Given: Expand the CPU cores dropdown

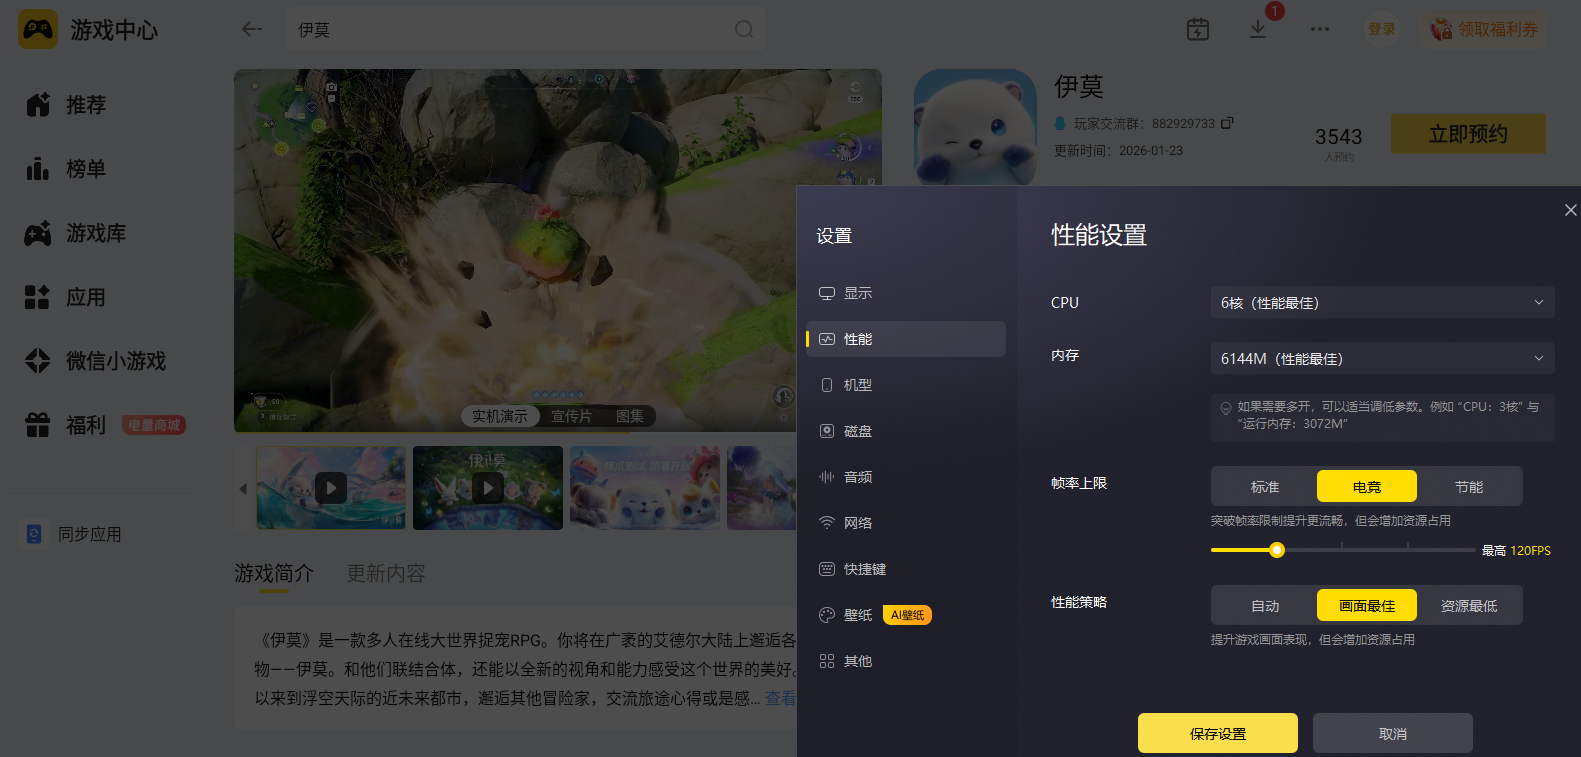Looking at the screenshot, I should coord(1383,302).
